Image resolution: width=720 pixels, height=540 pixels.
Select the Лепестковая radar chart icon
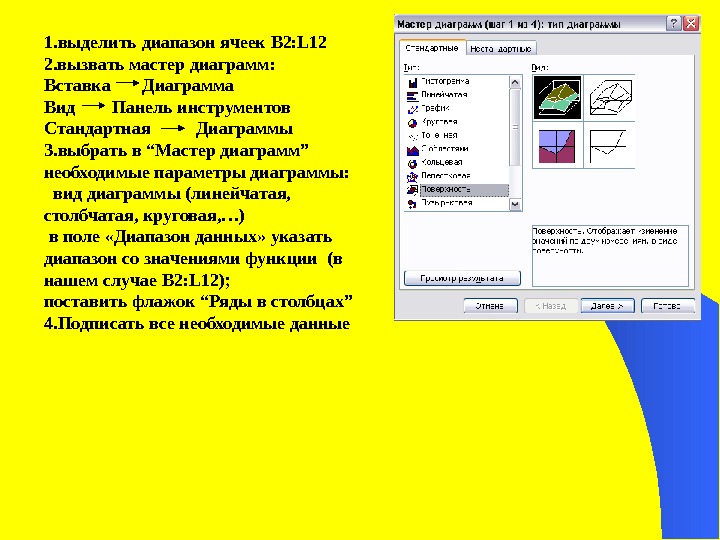(x=412, y=177)
